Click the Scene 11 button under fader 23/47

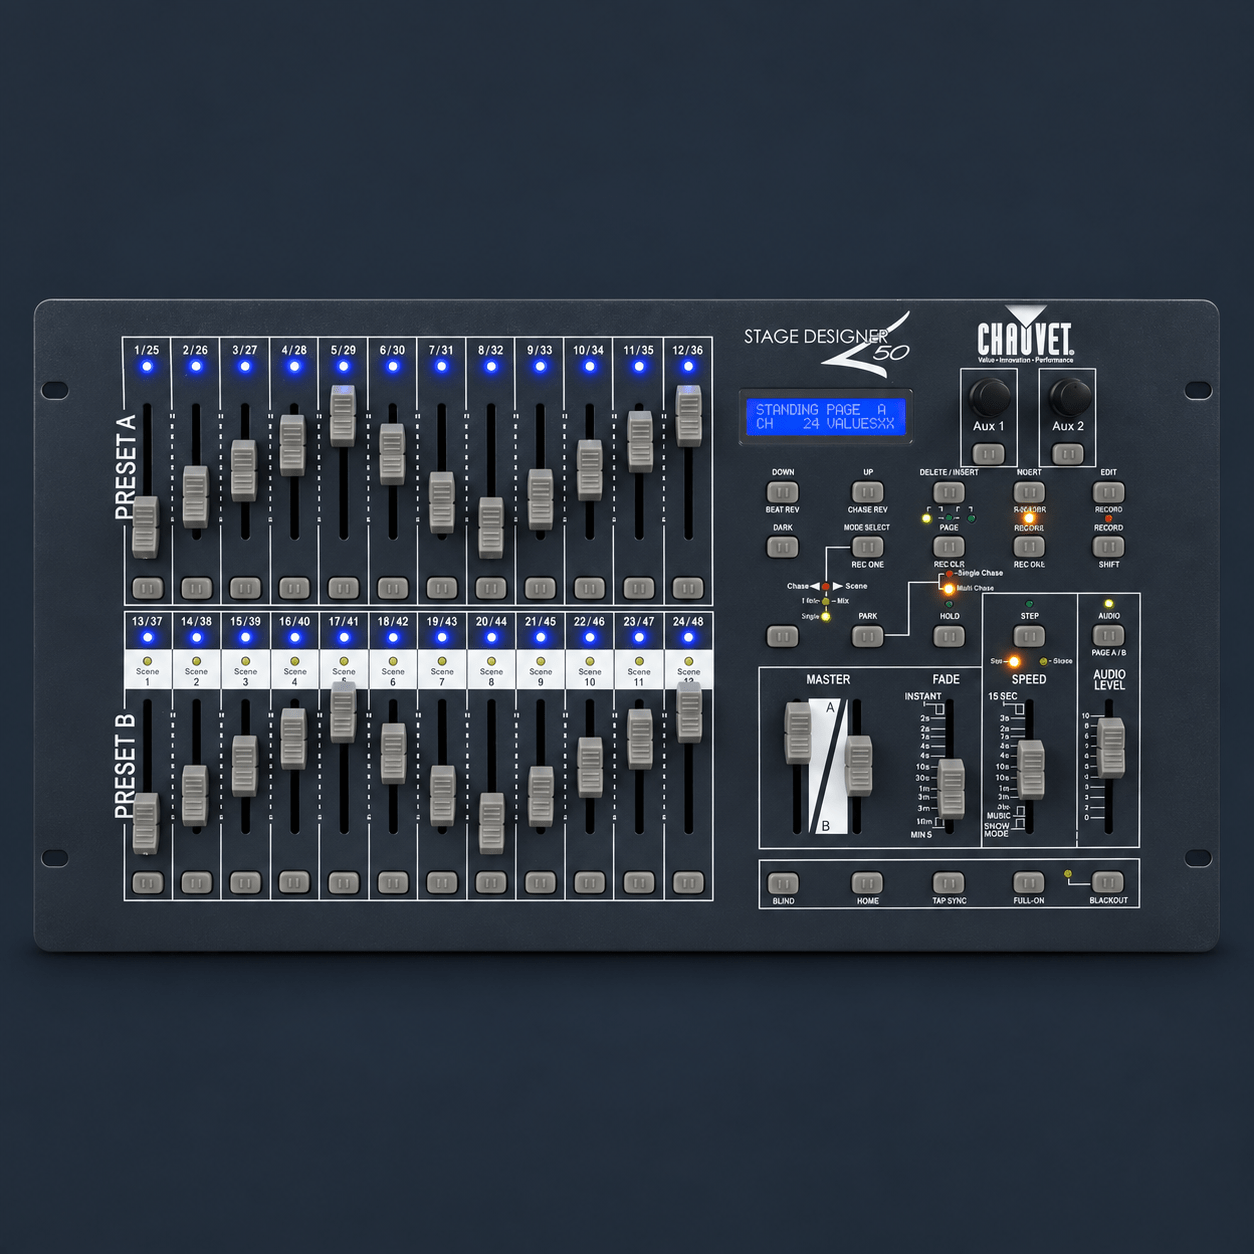(x=639, y=883)
